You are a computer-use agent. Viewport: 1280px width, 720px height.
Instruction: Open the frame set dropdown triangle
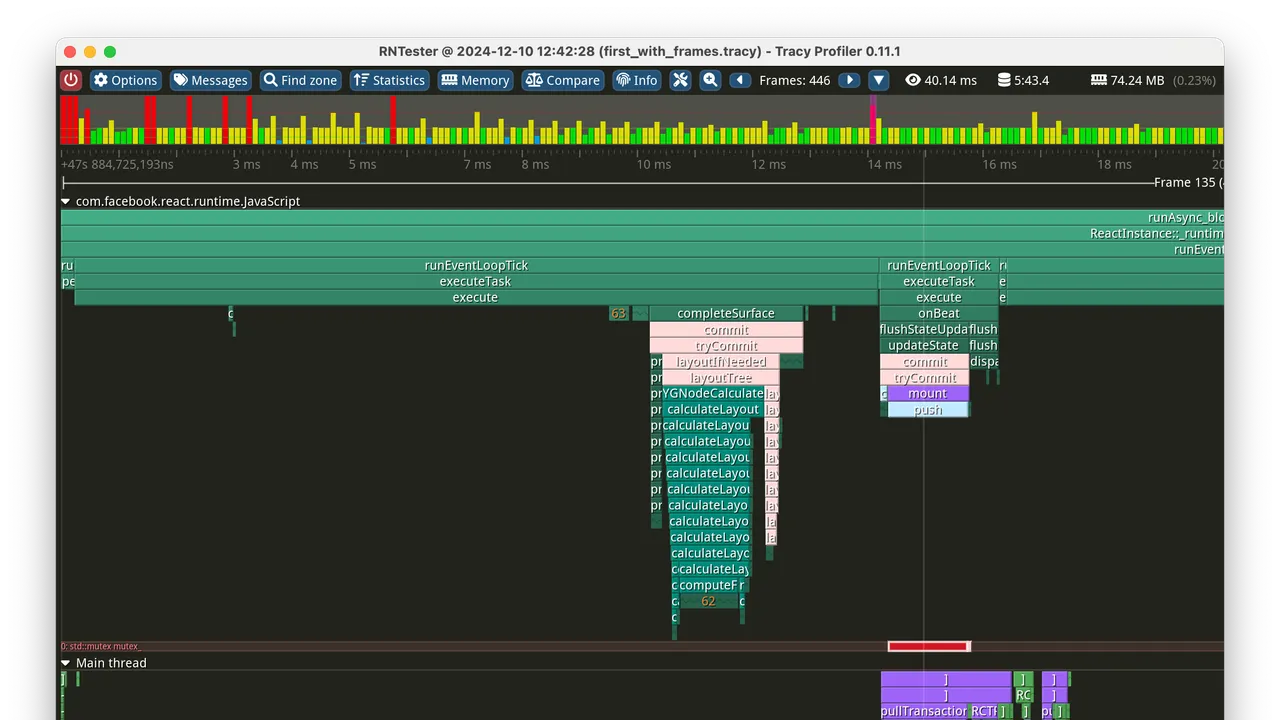pos(878,80)
